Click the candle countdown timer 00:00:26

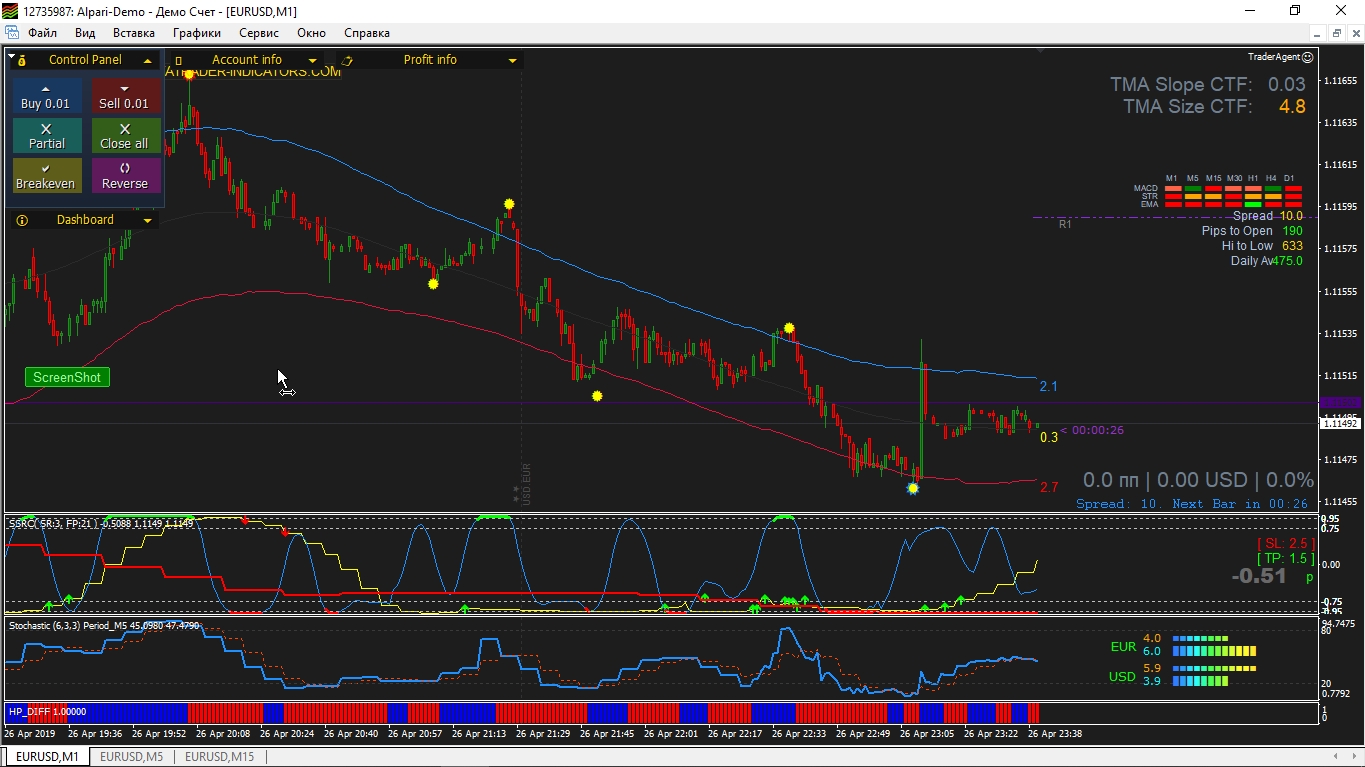point(1097,431)
